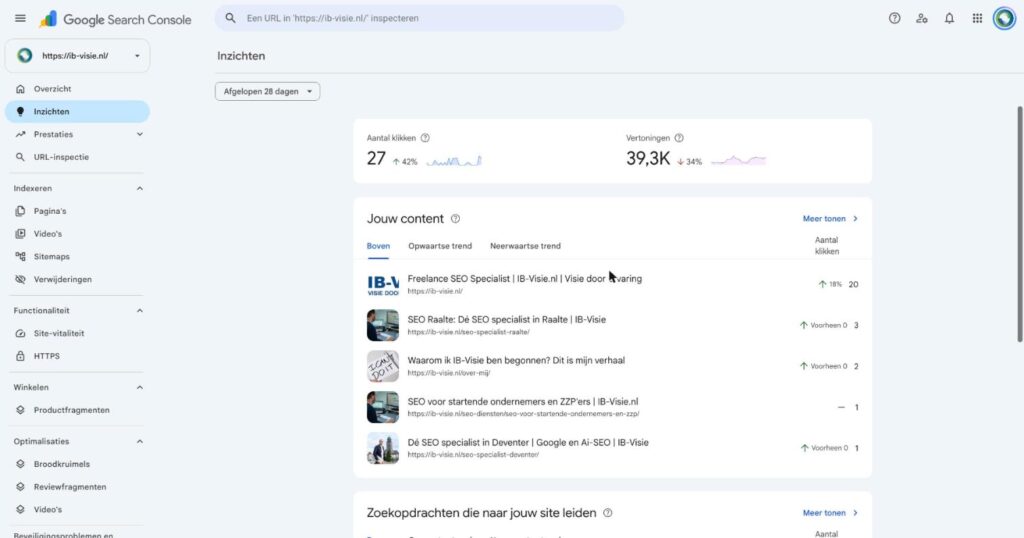Click Meer tonen in Jouw content
Viewport: 1024px width, 538px height.
tap(830, 219)
